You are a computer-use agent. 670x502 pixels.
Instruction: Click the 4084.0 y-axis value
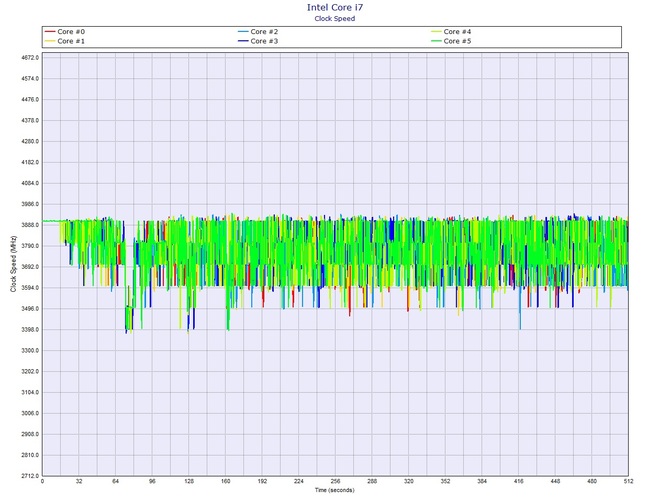point(30,183)
